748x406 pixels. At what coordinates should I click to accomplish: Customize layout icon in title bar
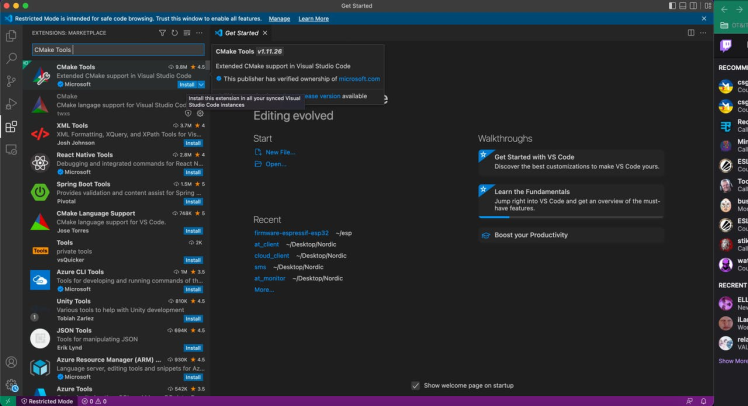(x=708, y=6)
